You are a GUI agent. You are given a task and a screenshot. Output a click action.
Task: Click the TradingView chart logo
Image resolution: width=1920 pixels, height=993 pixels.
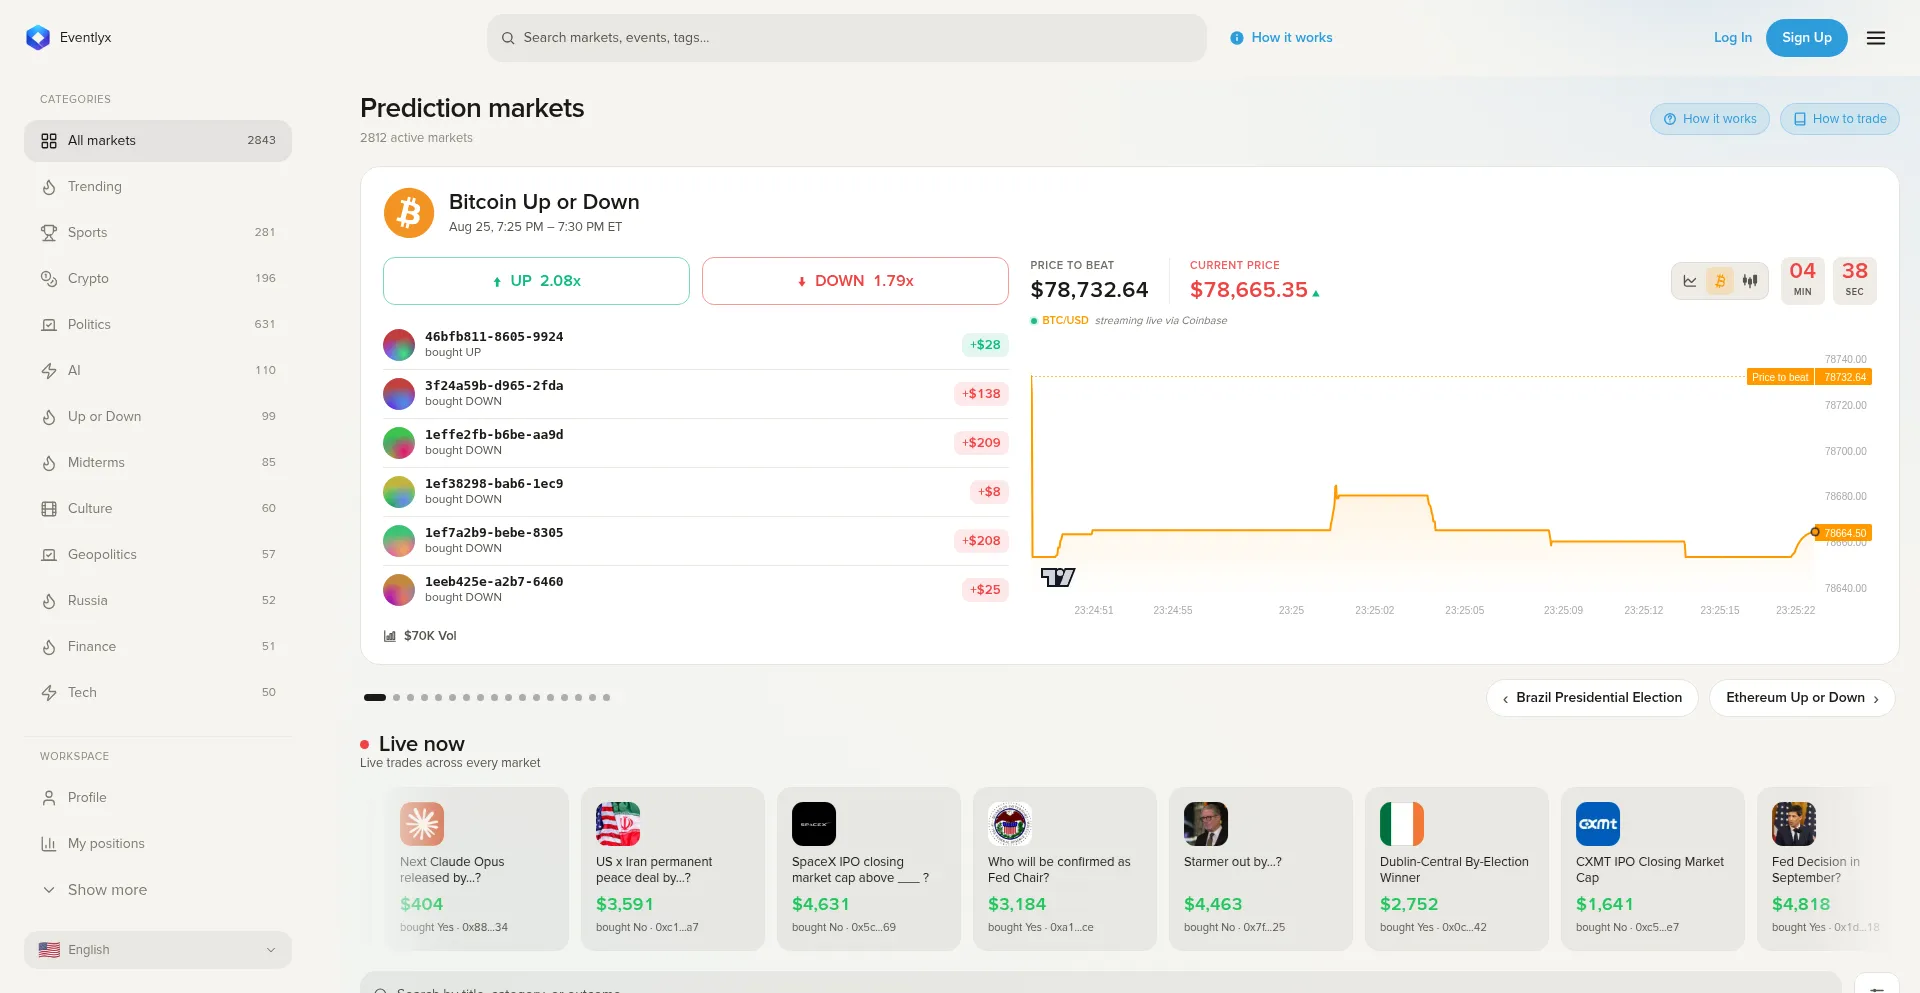point(1058,577)
